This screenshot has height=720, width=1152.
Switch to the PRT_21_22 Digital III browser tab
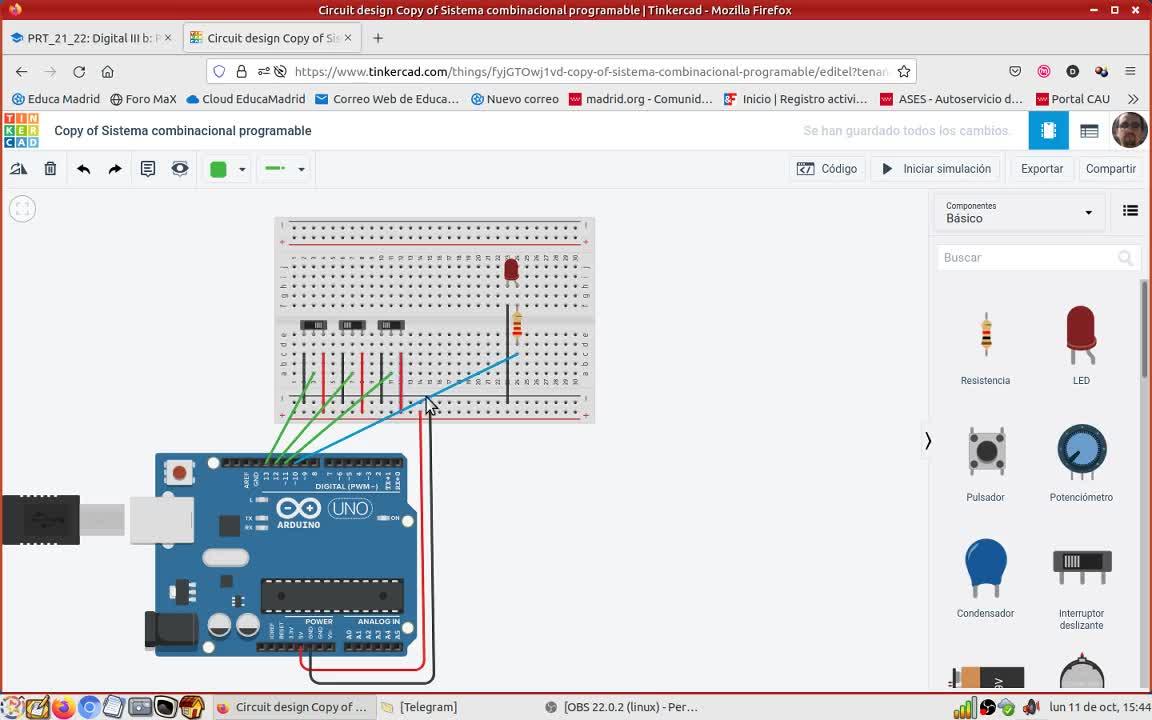pyautogui.click(x=90, y=38)
